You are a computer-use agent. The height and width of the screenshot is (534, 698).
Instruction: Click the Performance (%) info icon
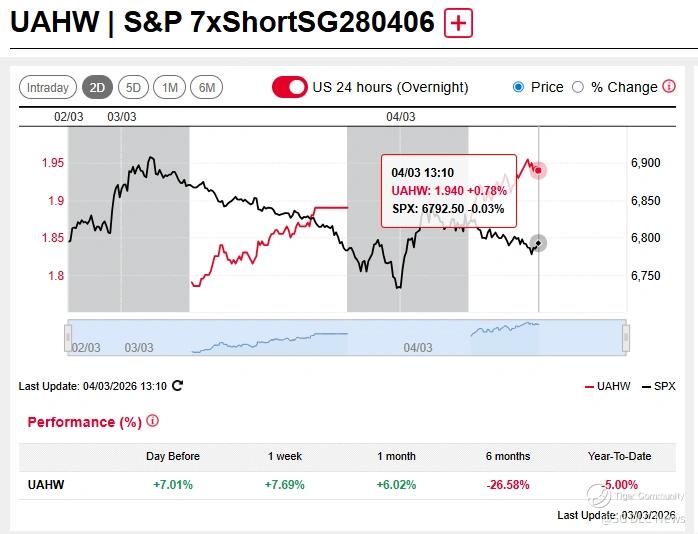pos(152,421)
